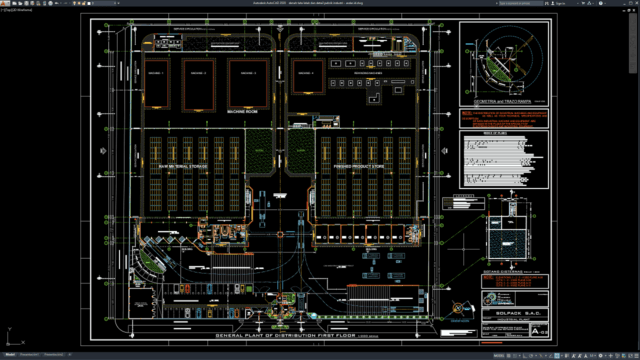
Task: Toggle snap mode in status bar
Action: click(515, 356)
